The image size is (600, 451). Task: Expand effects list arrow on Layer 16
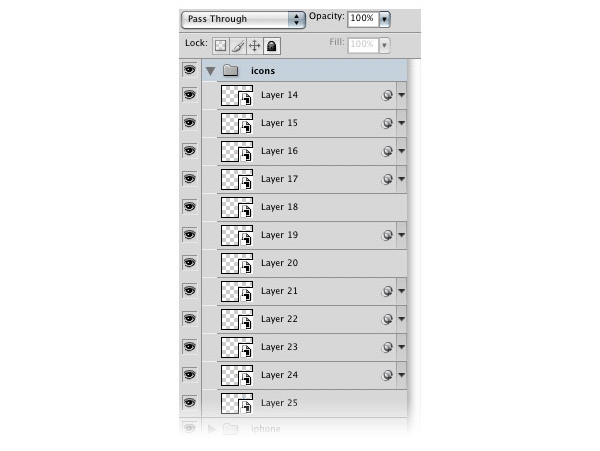tap(401, 152)
